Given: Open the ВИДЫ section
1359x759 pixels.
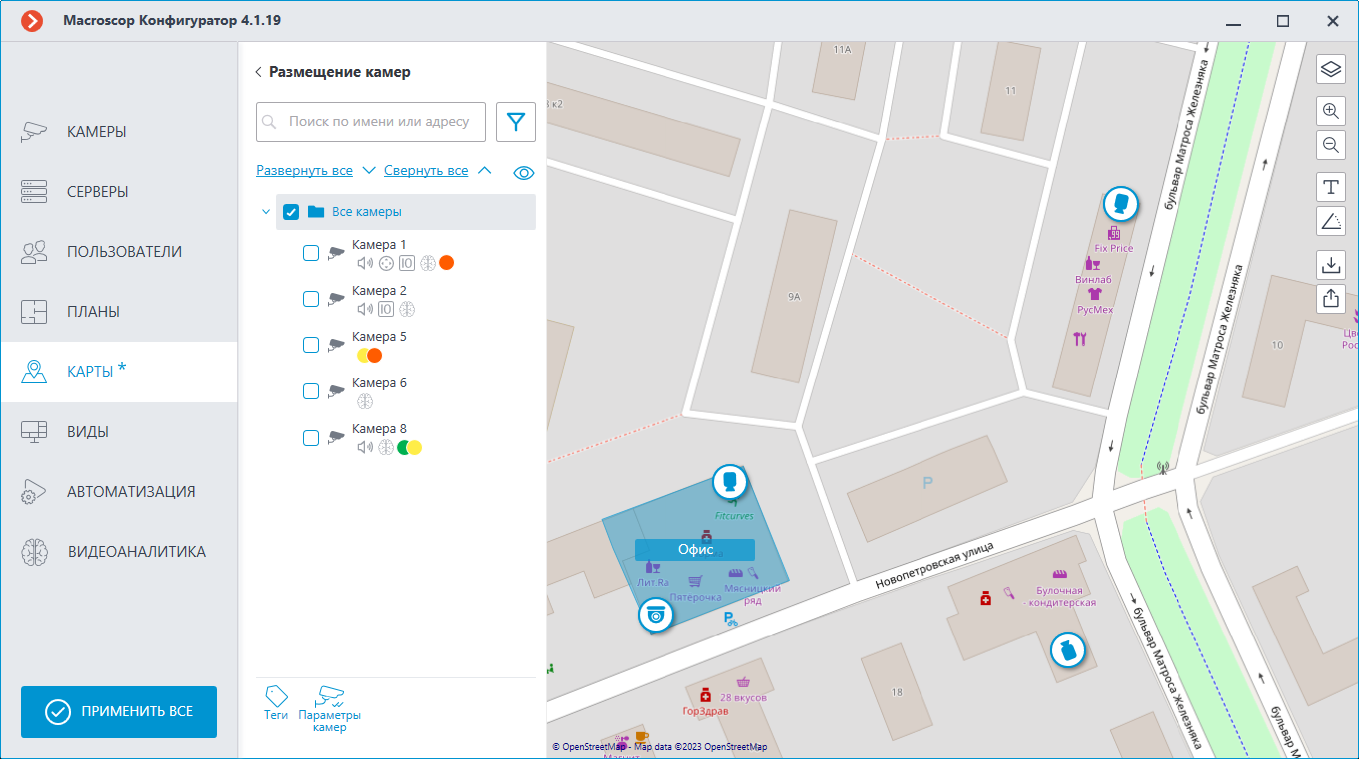Looking at the screenshot, I should coord(119,432).
